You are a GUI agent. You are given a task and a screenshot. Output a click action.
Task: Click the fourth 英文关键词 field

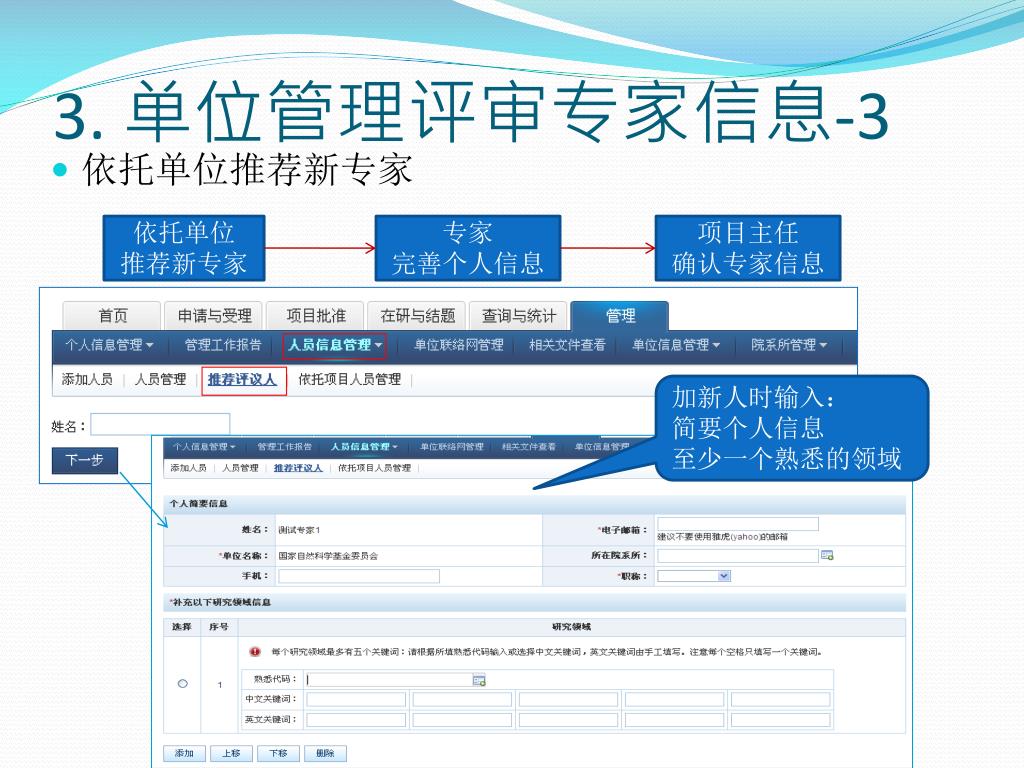pos(674,720)
